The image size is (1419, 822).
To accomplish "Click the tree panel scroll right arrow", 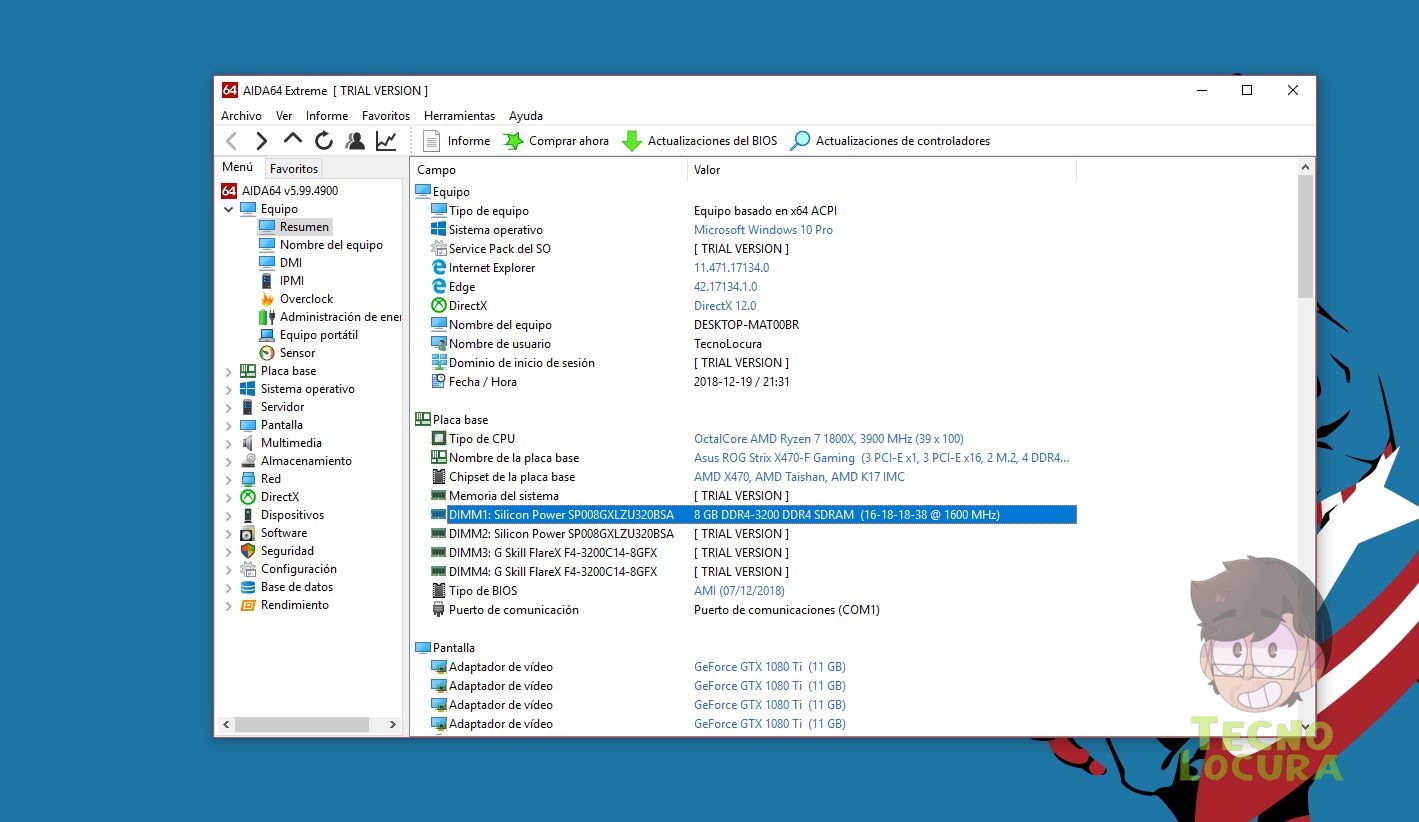I will point(393,724).
